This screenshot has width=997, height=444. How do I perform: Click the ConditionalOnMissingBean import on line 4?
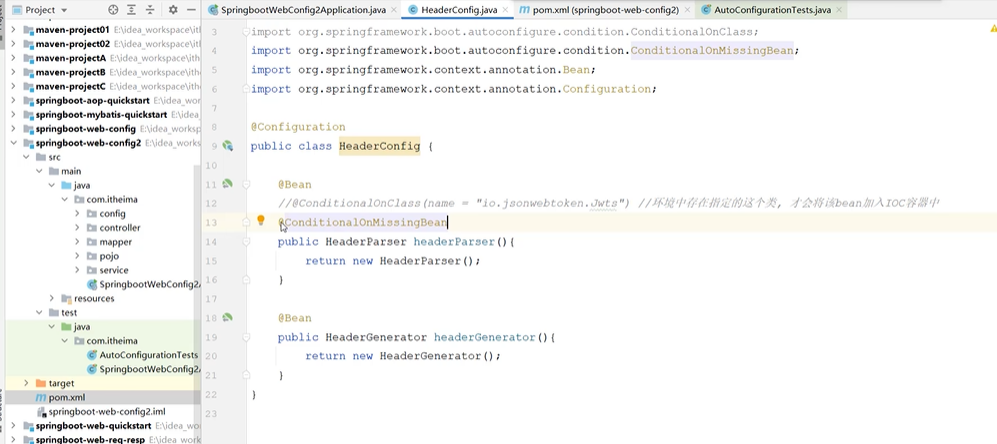[x=712, y=50]
